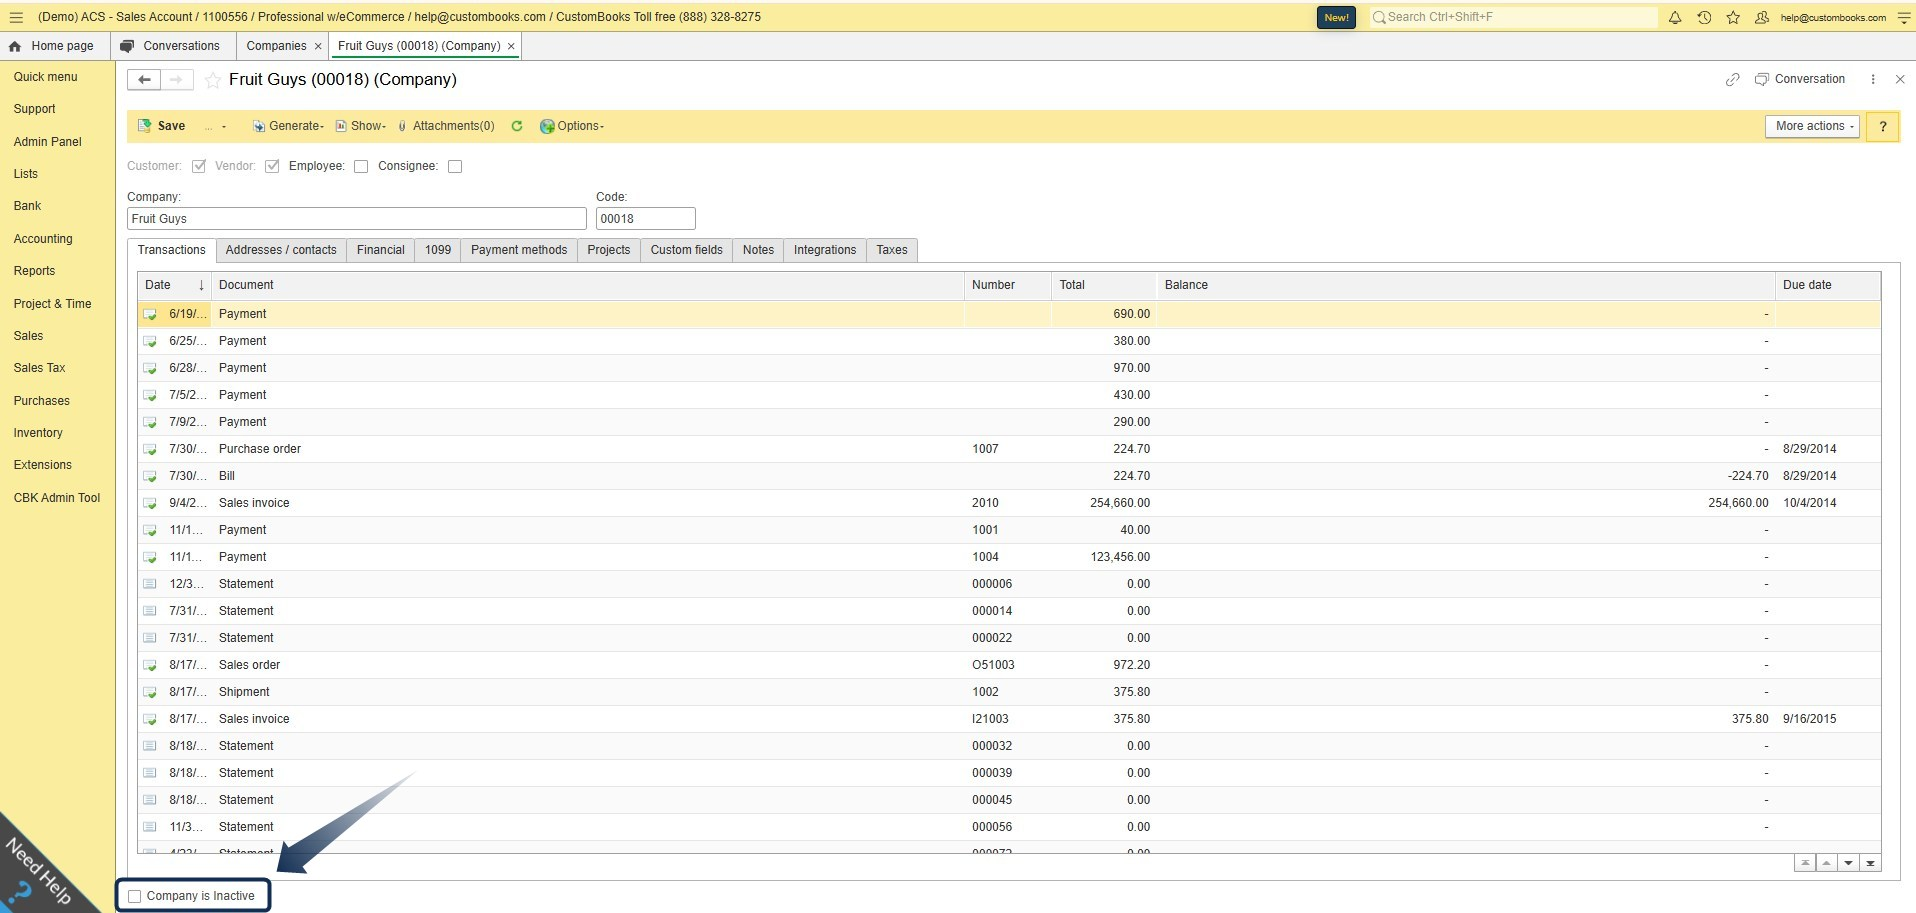Jump to last row list button
This screenshot has height=913, width=1916.
click(x=1870, y=863)
